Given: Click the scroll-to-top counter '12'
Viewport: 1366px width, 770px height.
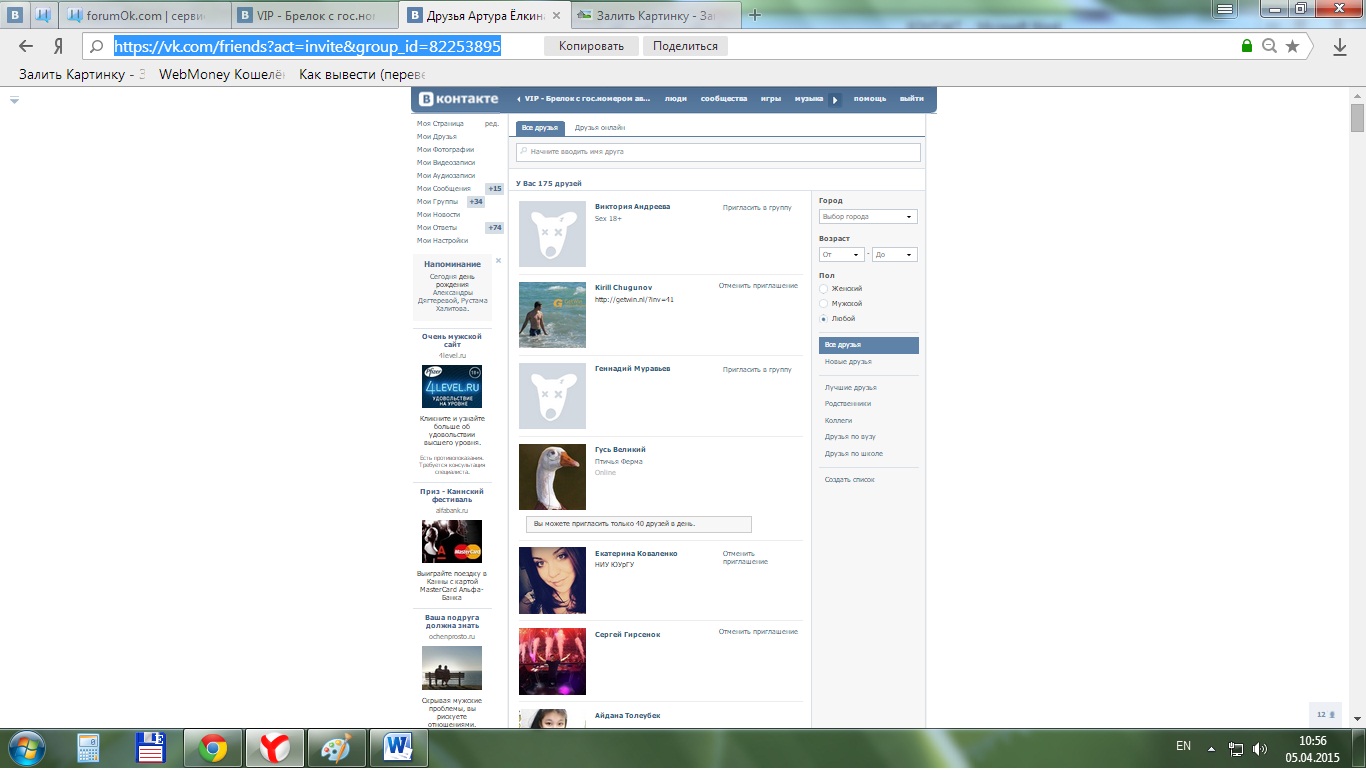Looking at the screenshot, I should 1325,715.
